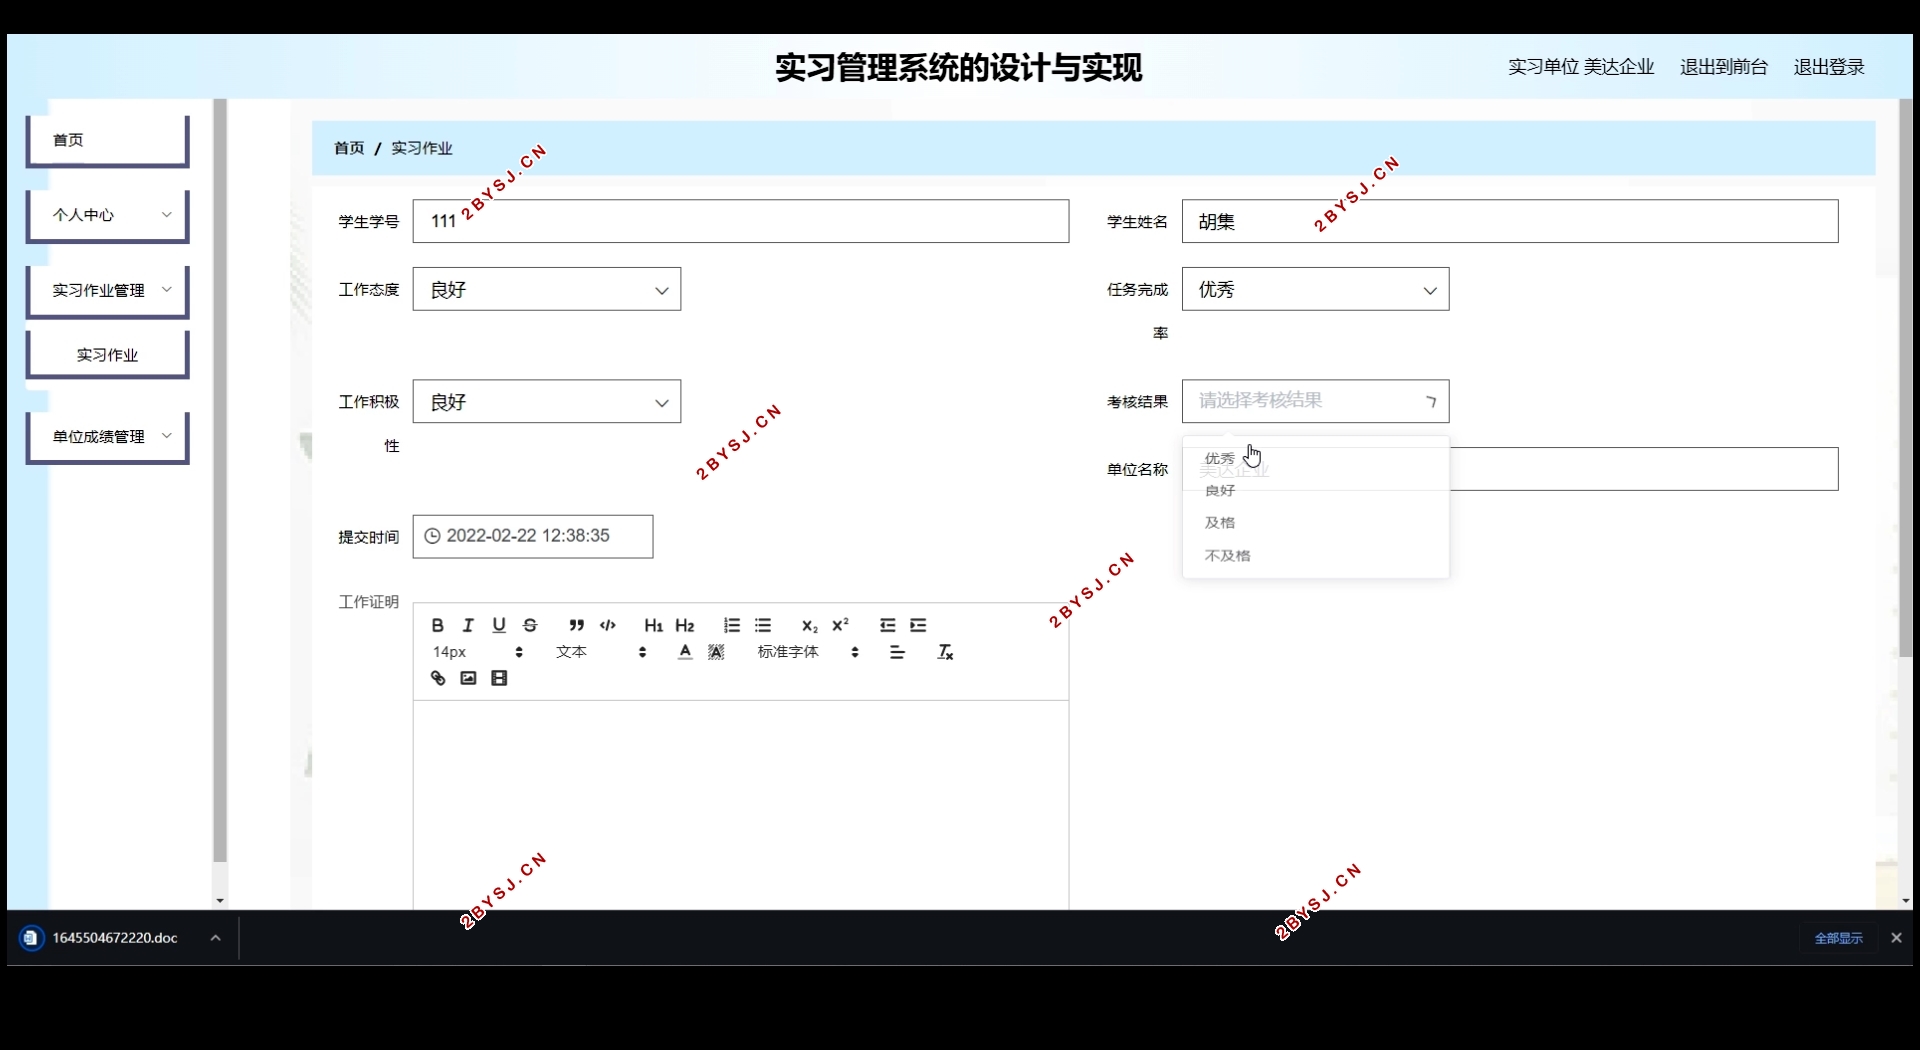
Task: Insert a blockquote with the quote icon
Action: 576,625
